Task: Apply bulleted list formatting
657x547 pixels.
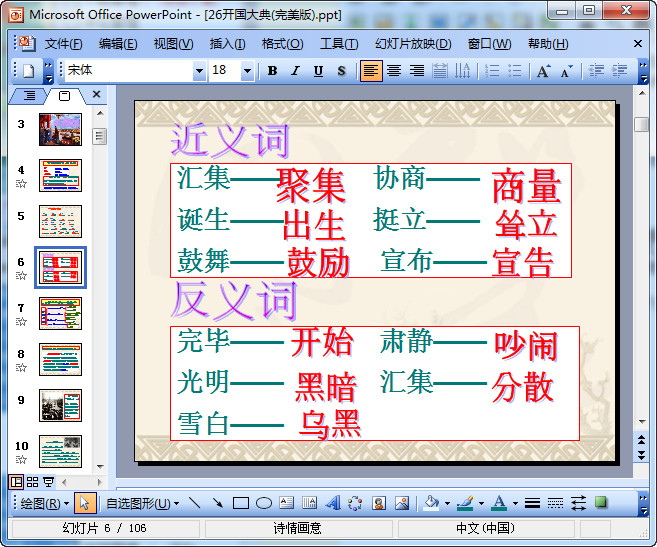Action: 515,70
